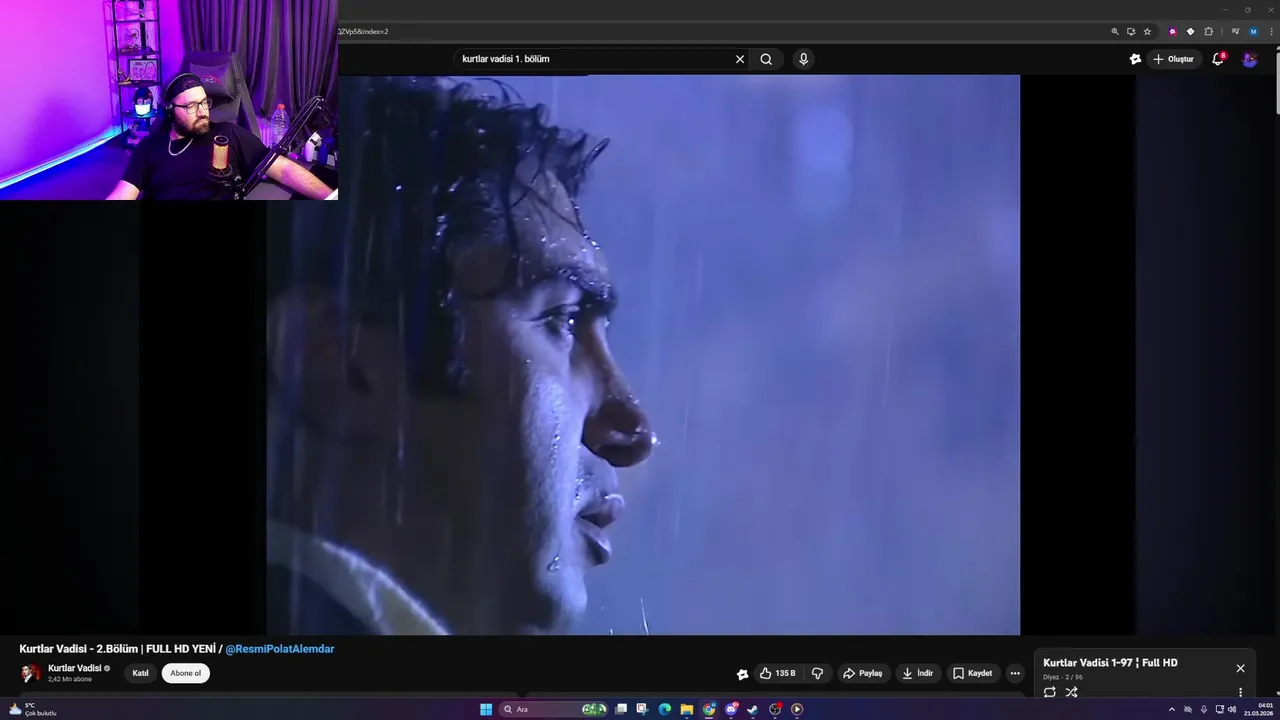
Task: Click the YouTube search magnifier button
Action: coord(766,59)
